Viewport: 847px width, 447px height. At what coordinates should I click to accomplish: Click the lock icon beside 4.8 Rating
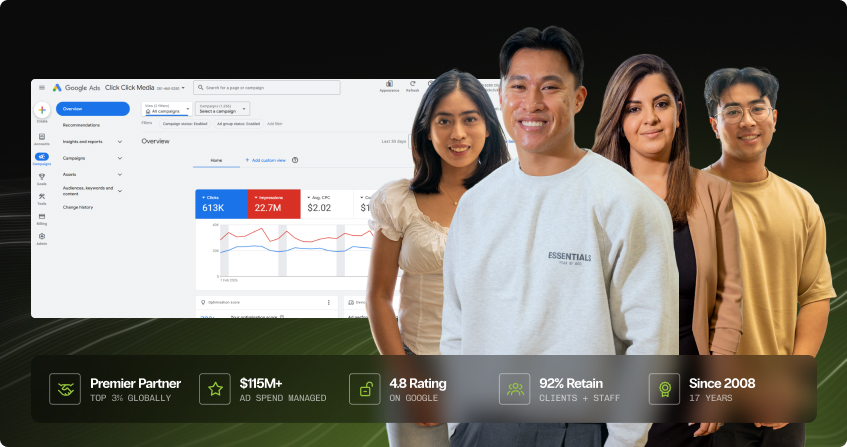(x=365, y=389)
